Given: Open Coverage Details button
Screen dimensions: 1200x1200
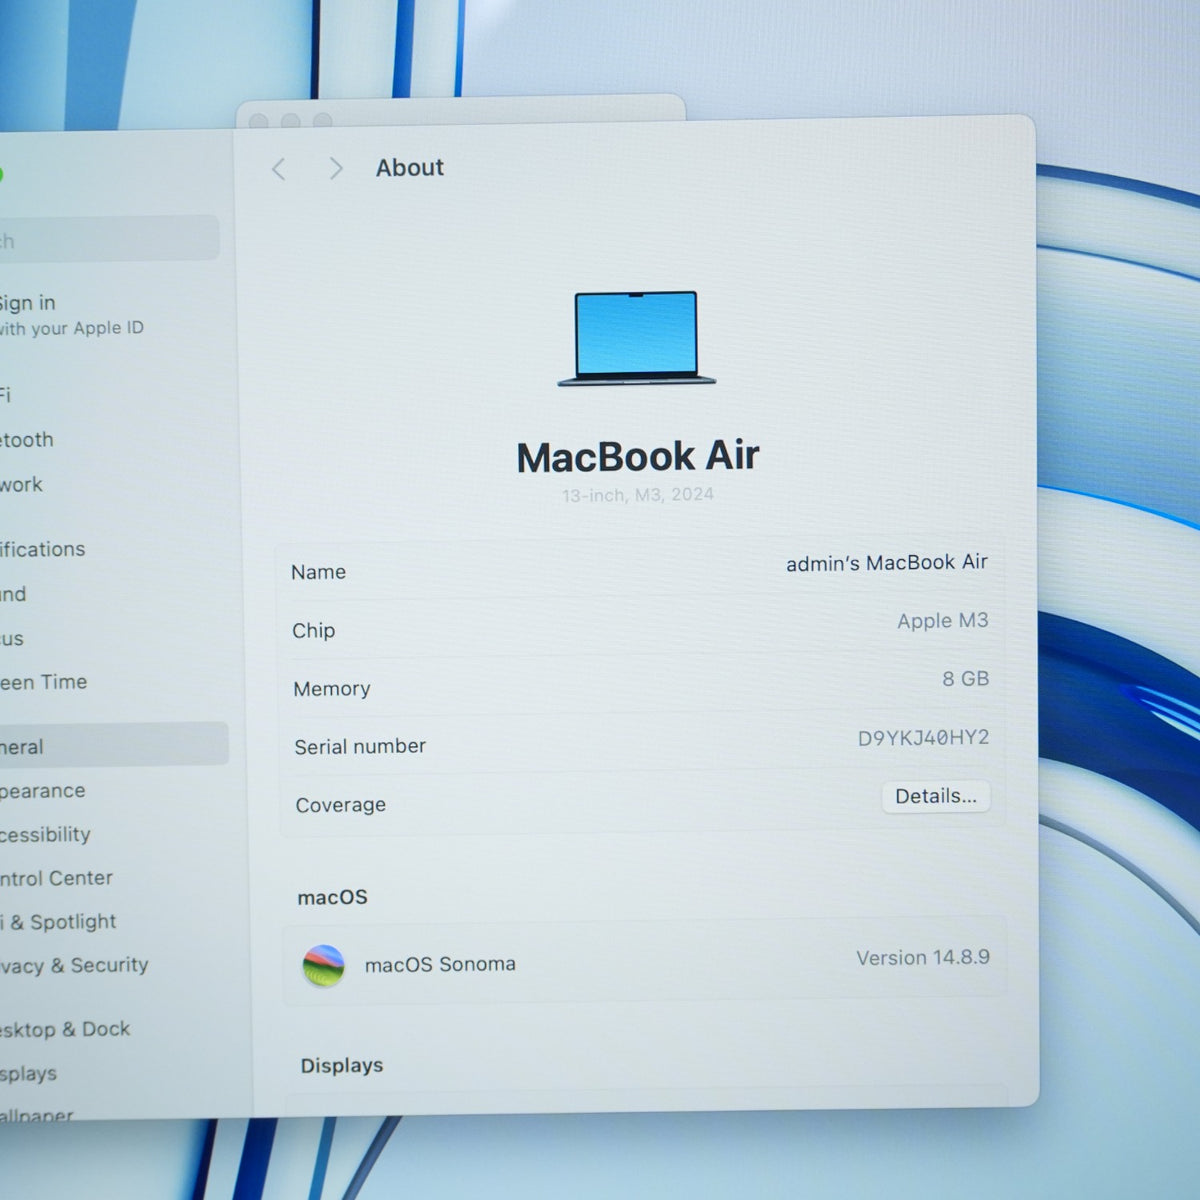Looking at the screenshot, I should [936, 796].
